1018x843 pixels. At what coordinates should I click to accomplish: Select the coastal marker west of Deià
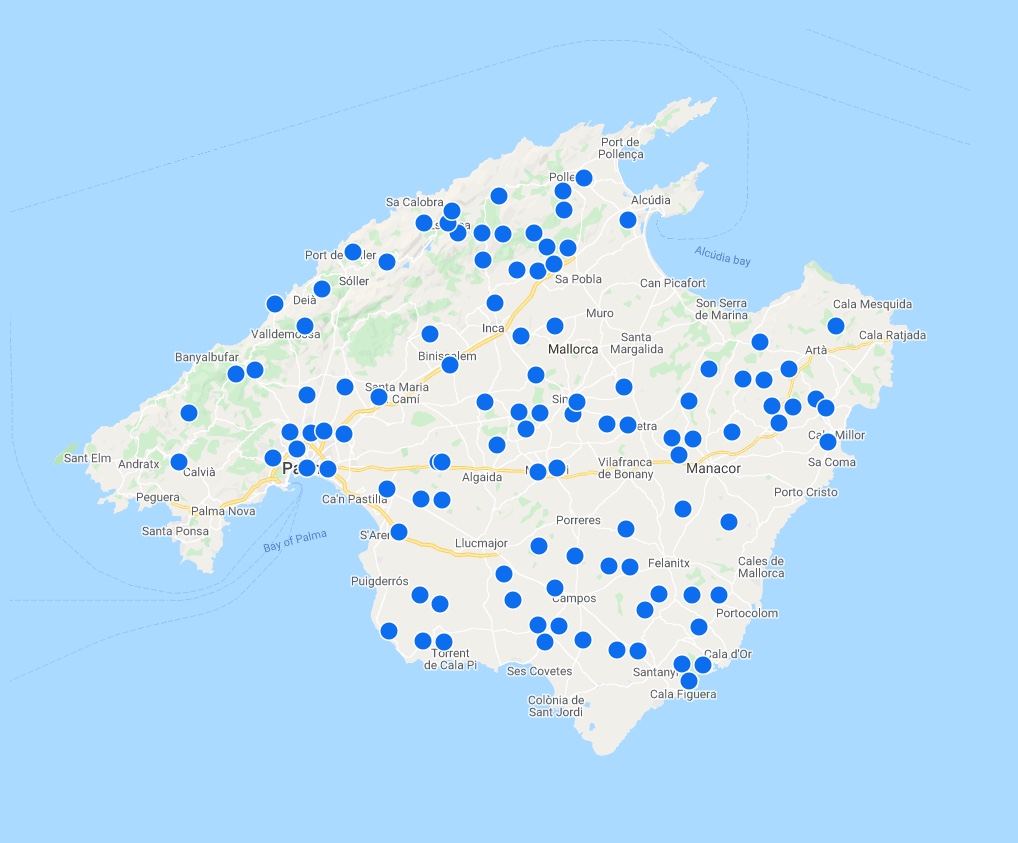[275, 304]
